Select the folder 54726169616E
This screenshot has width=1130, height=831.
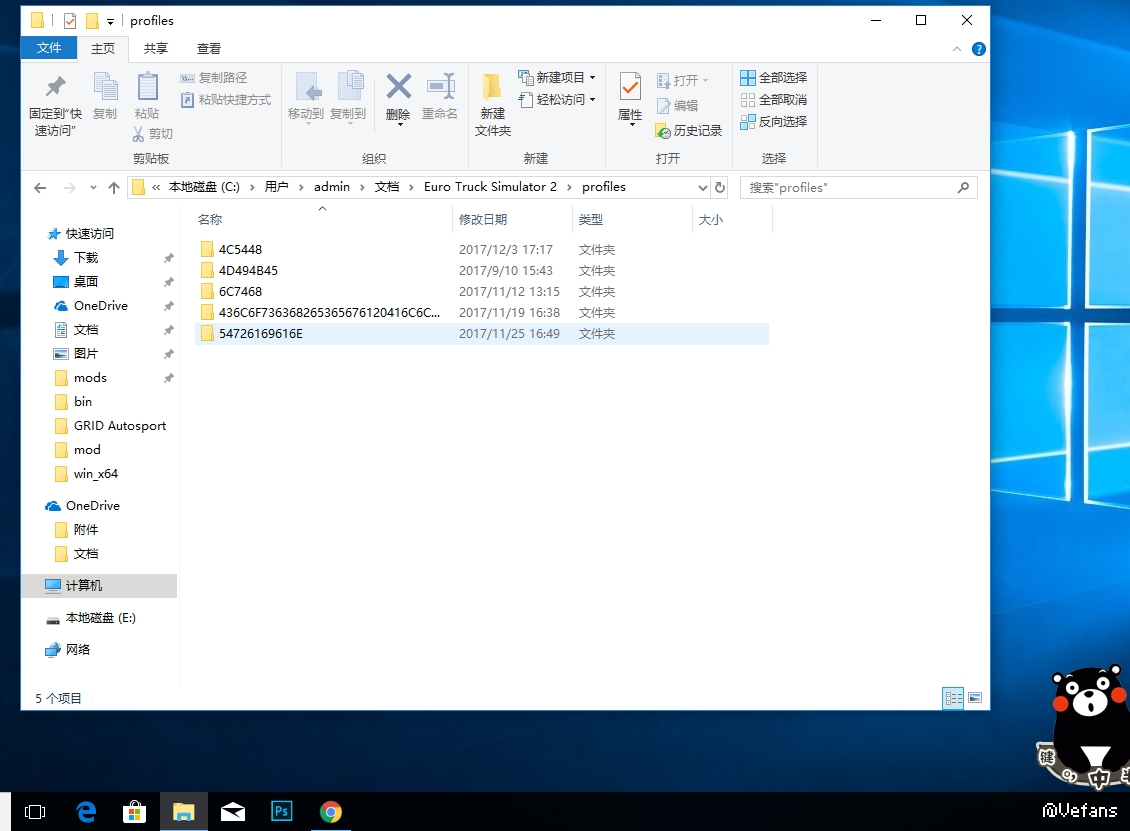pos(261,334)
